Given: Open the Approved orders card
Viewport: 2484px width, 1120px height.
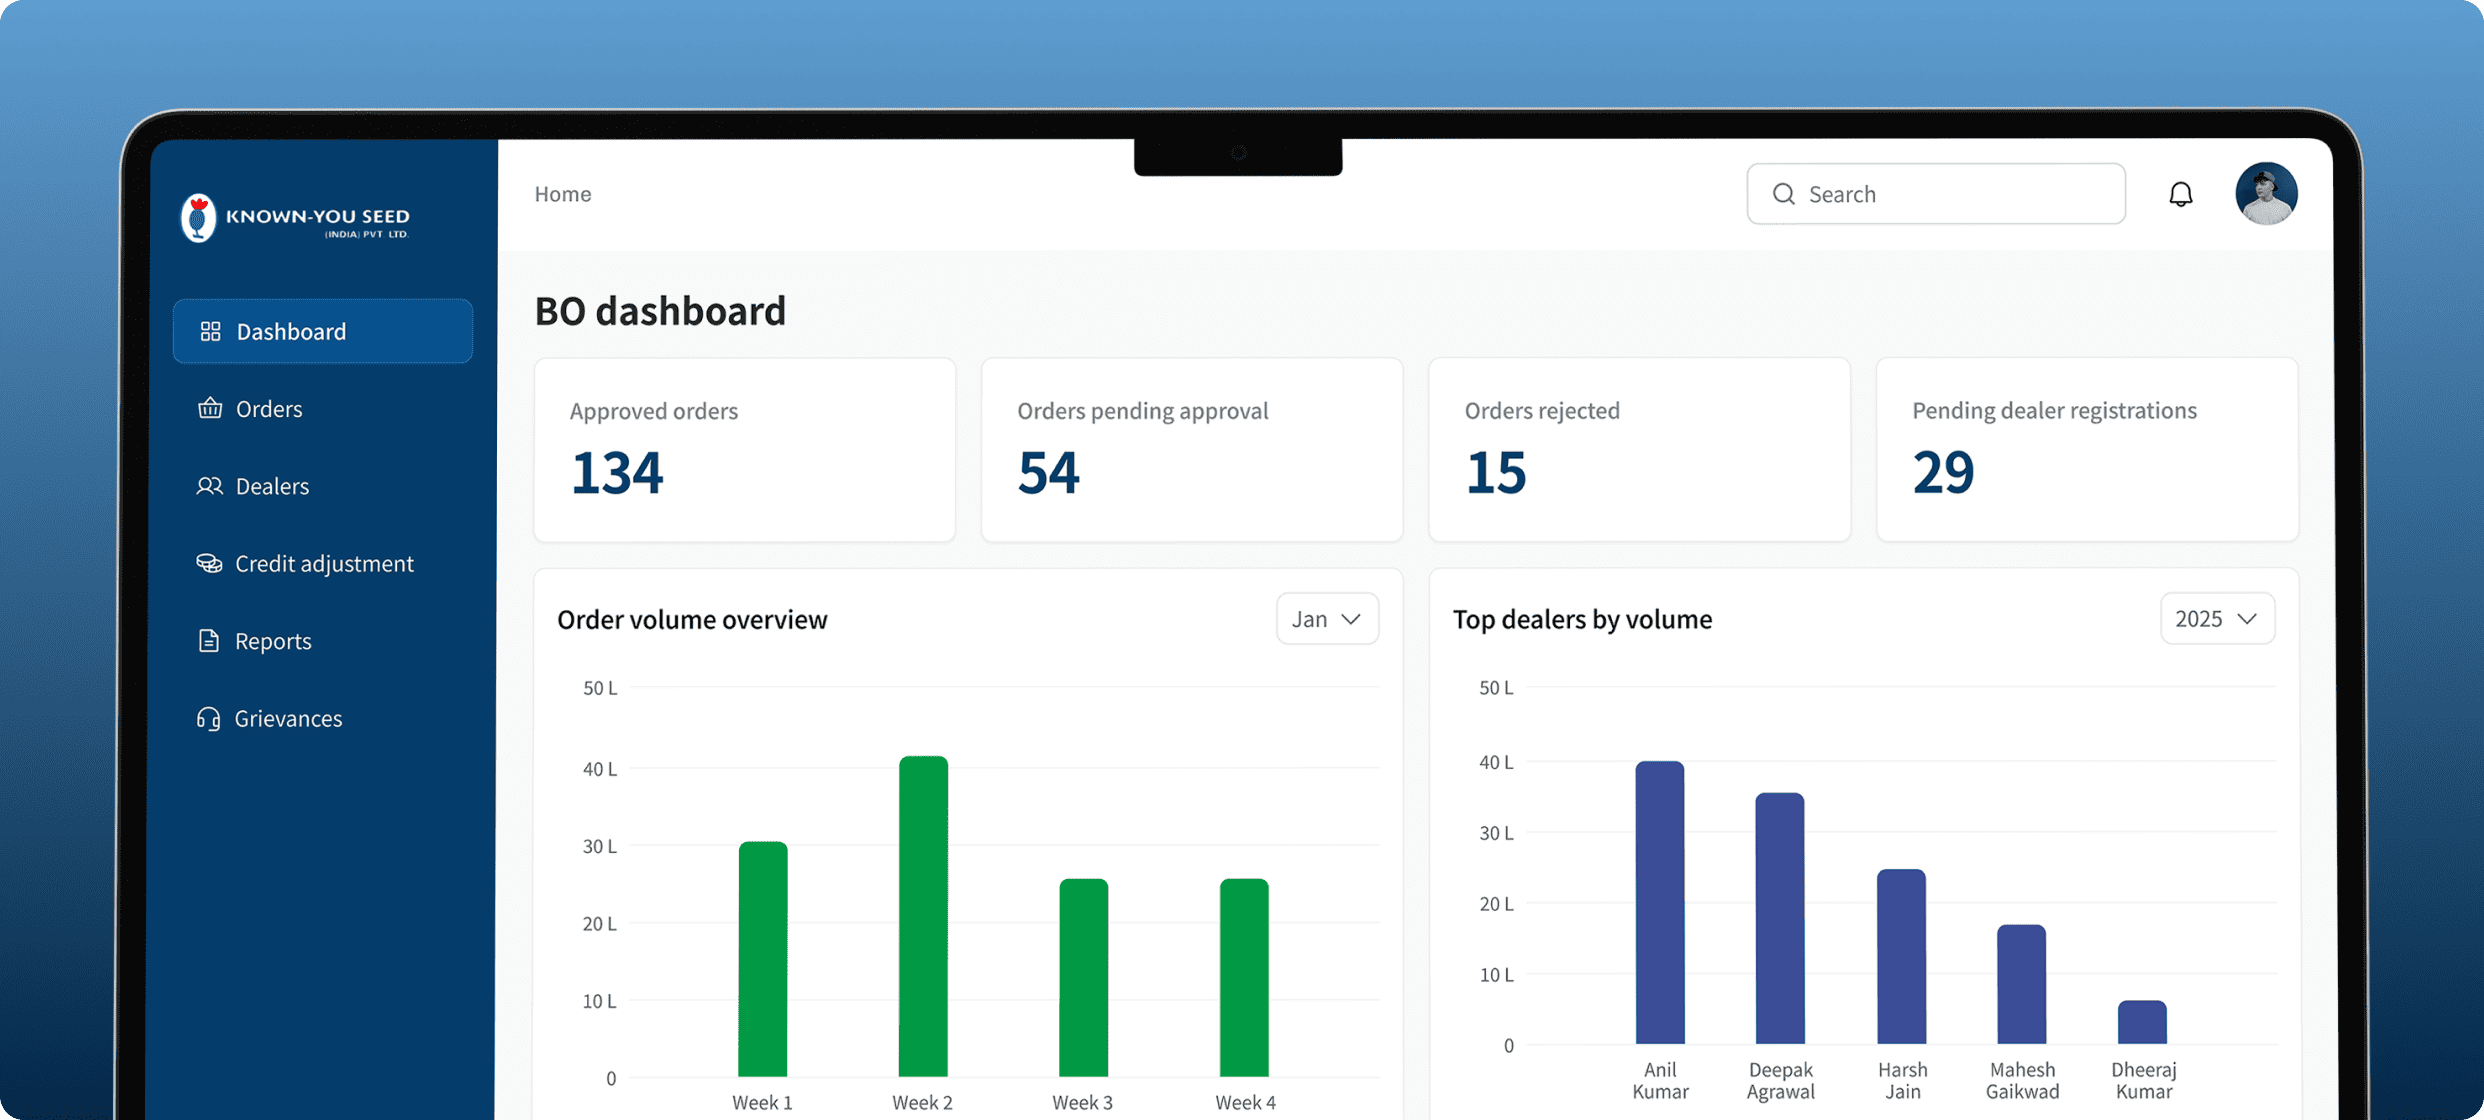Looking at the screenshot, I should click(x=745, y=450).
